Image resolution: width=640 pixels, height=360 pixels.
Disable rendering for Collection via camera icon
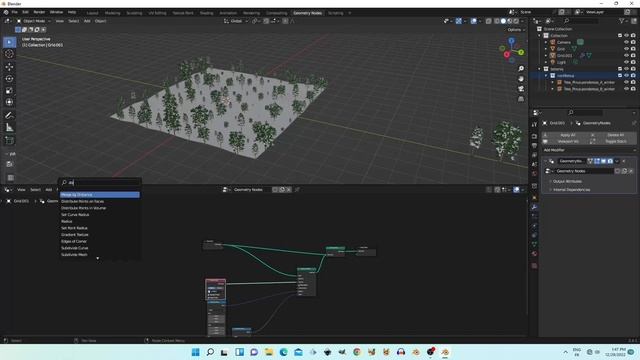click(x=633, y=36)
